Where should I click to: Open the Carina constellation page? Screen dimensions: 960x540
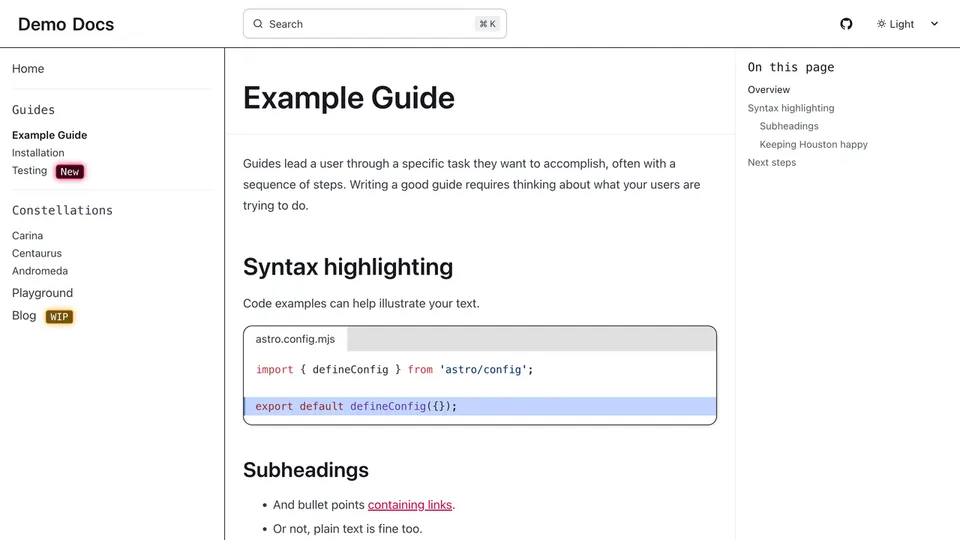[27, 236]
